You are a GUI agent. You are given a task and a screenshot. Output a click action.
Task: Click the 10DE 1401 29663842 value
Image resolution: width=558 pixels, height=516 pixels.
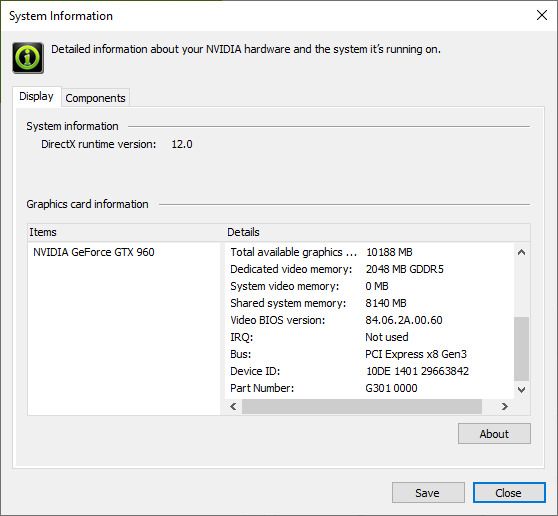[x=417, y=371]
